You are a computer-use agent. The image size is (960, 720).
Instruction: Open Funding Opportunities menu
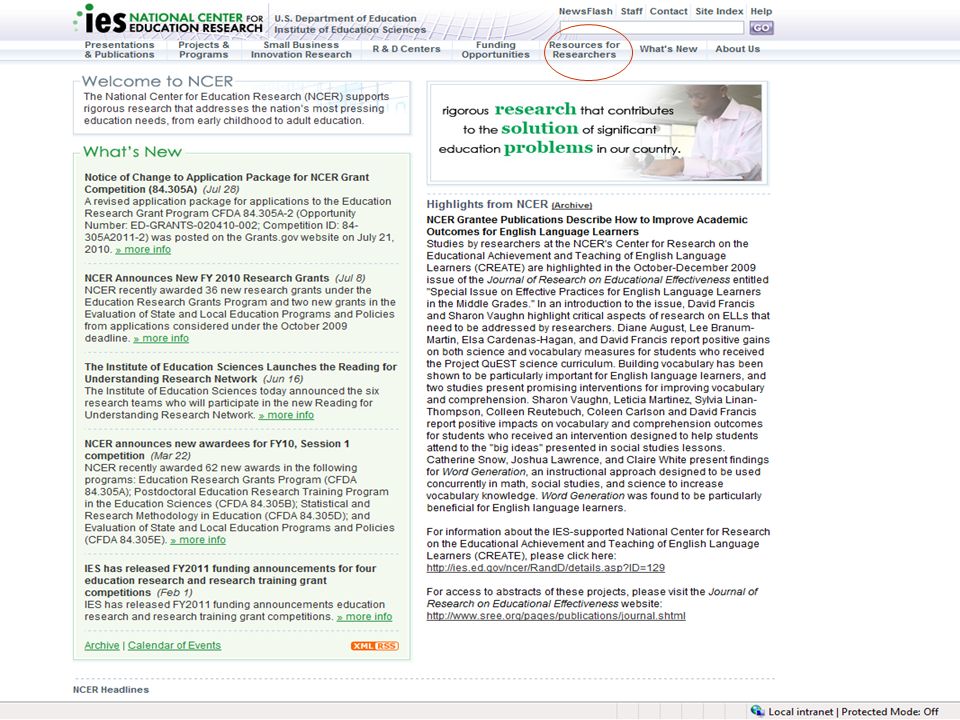(x=495, y=50)
